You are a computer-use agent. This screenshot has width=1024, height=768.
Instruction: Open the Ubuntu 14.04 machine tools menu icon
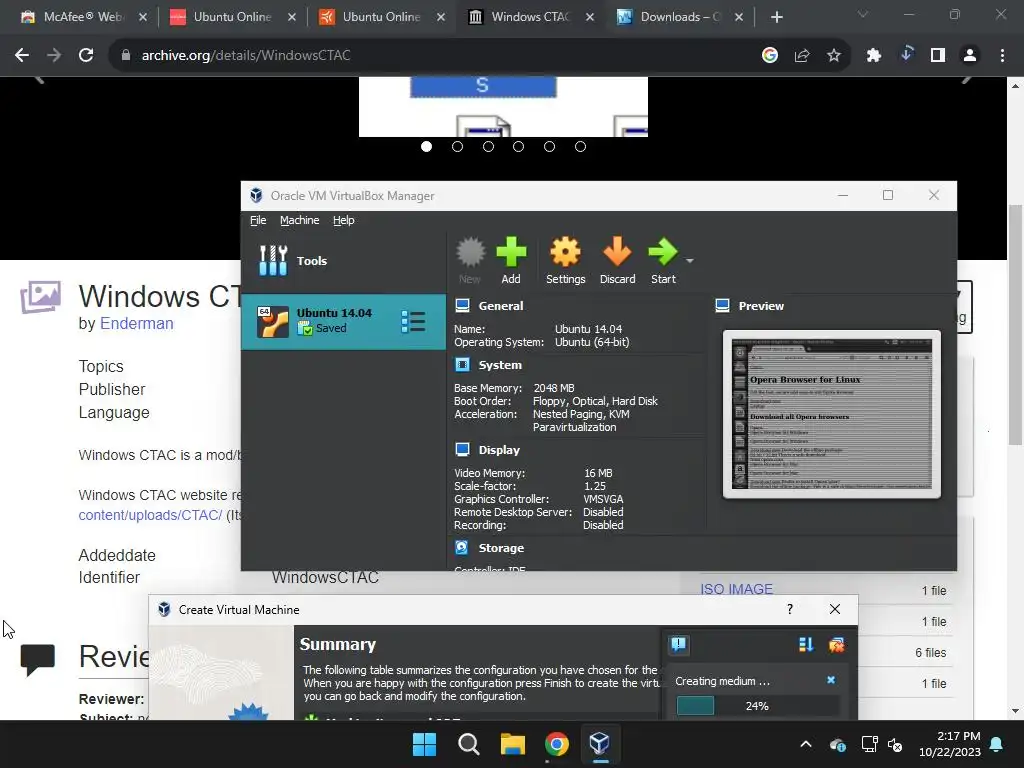click(413, 321)
